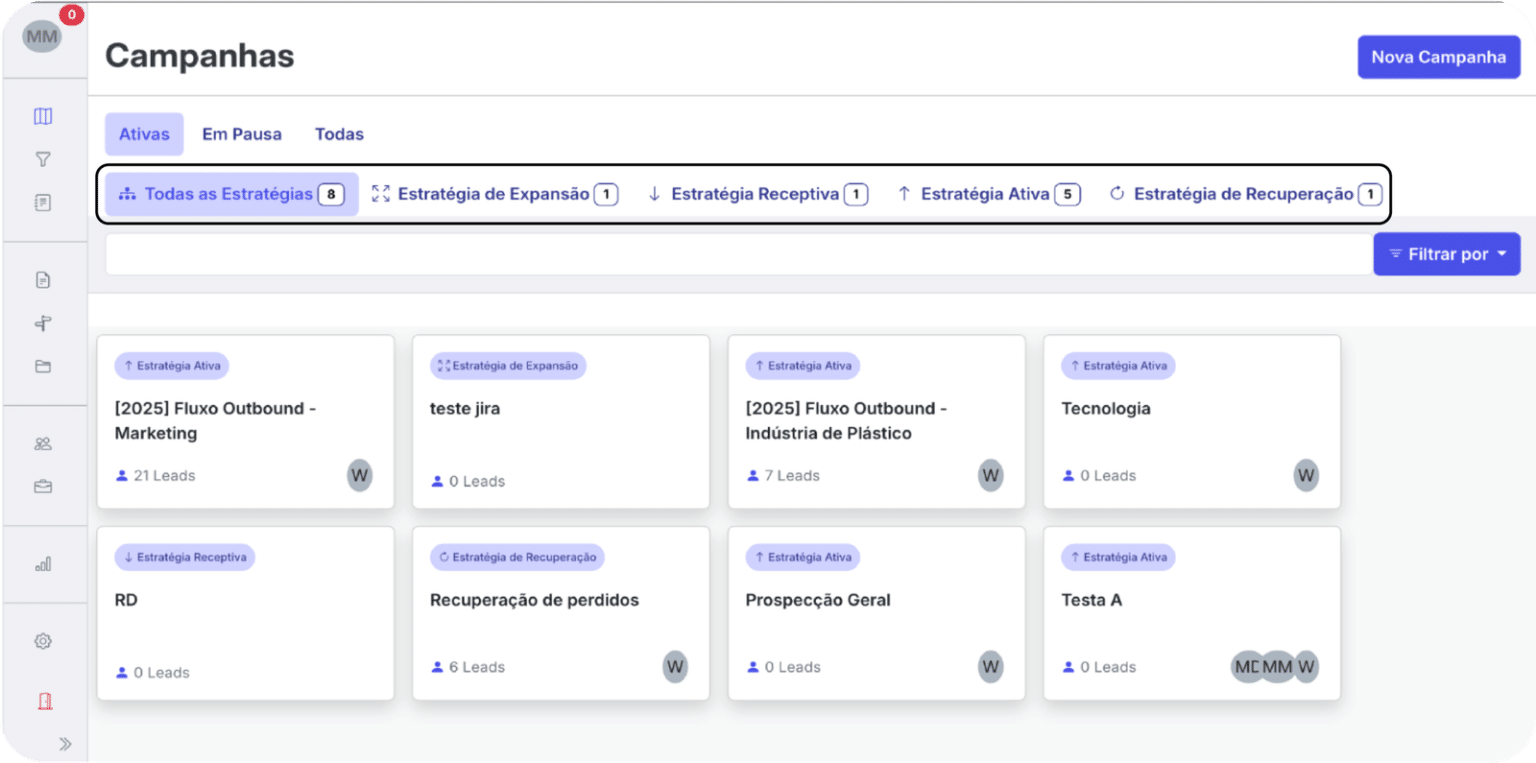Screen dimensions: 1536x763
Task: Click Estratégia Ativa tag on Indústria de Plástico card
Action: click(x=803, y=366)
